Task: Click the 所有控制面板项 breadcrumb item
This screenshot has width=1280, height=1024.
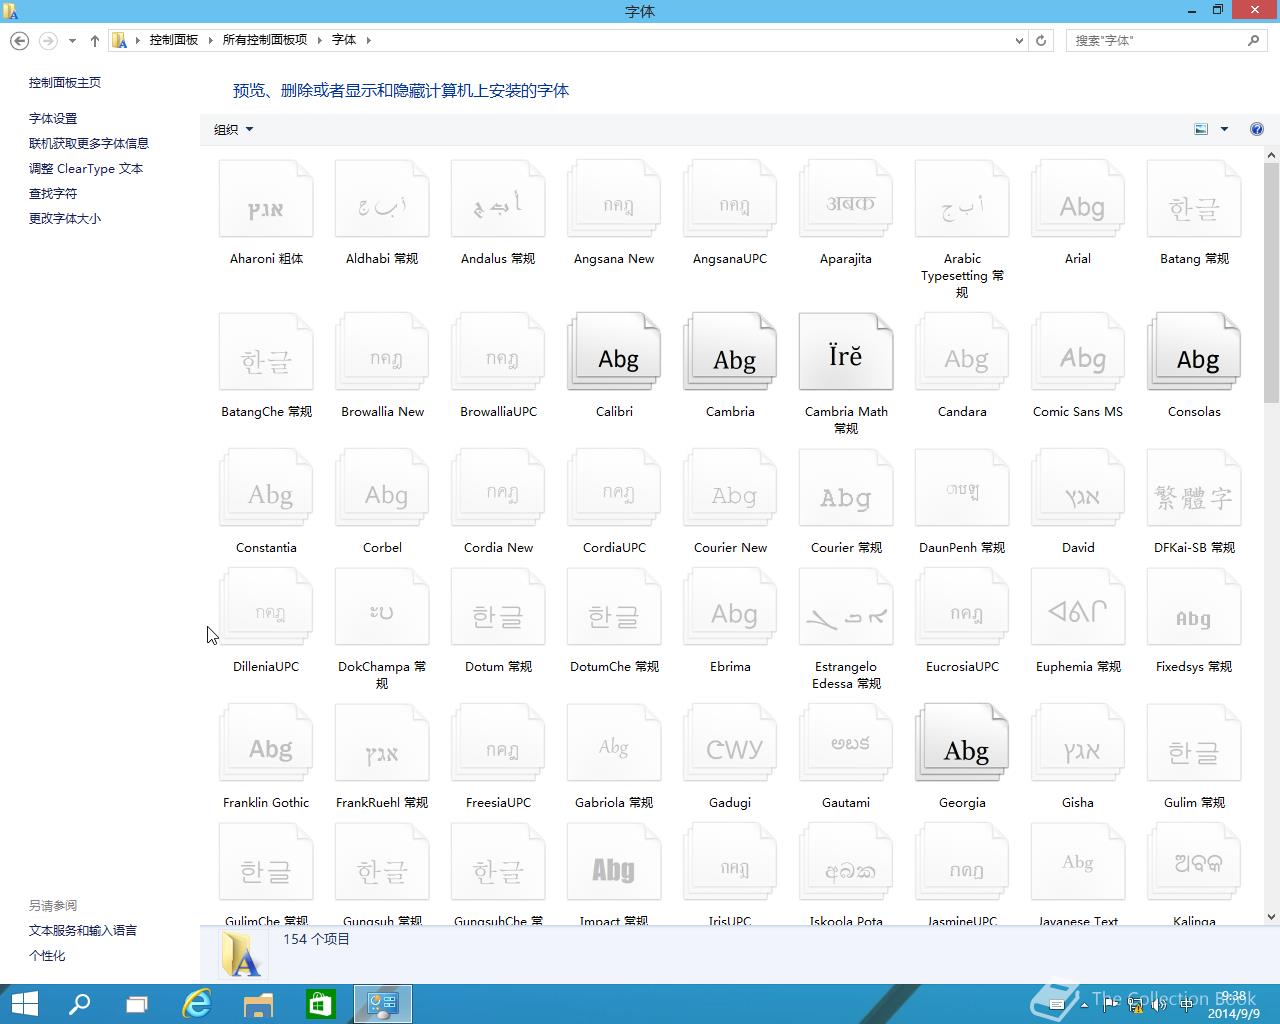Action: tap(265, 40)
